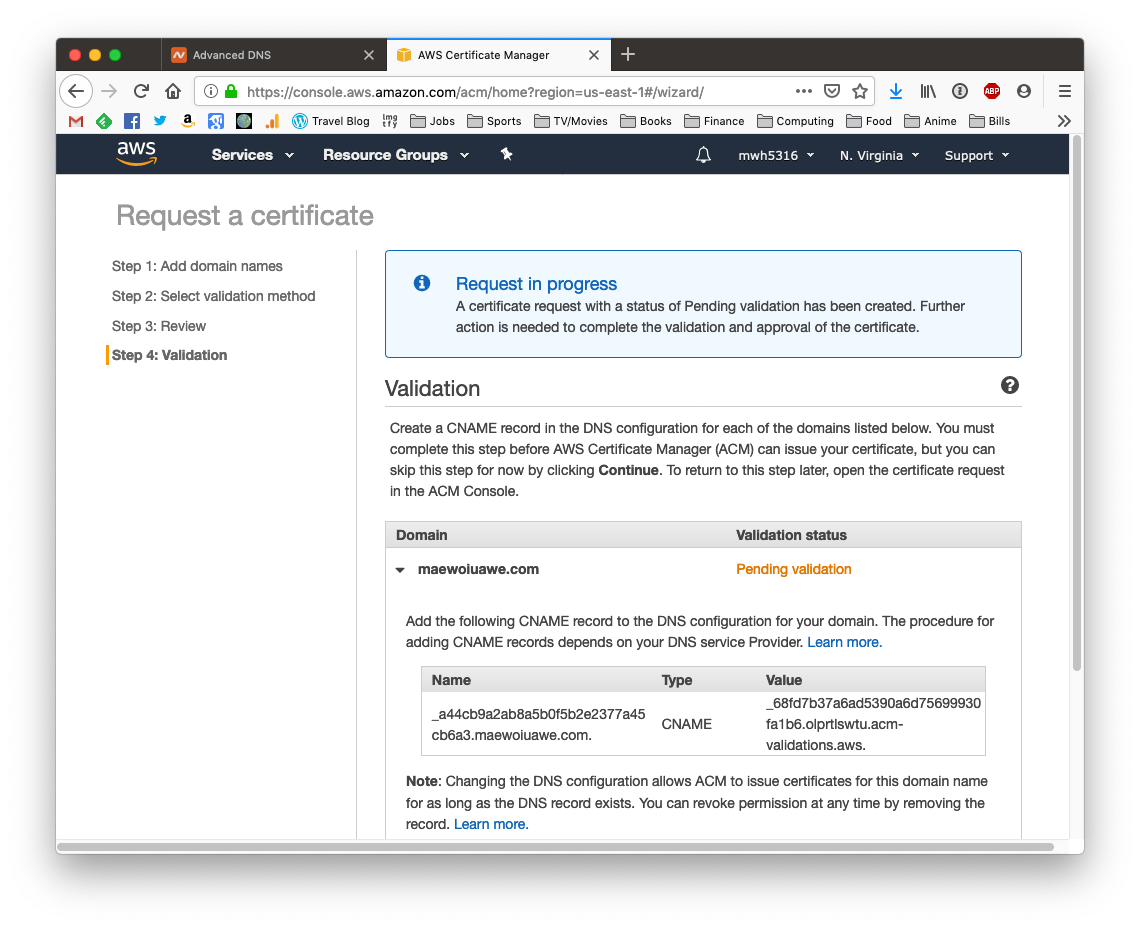The image size is (1140, 928).
Task: Click the site information icon in address bar
Action: (x=211, y=92)
